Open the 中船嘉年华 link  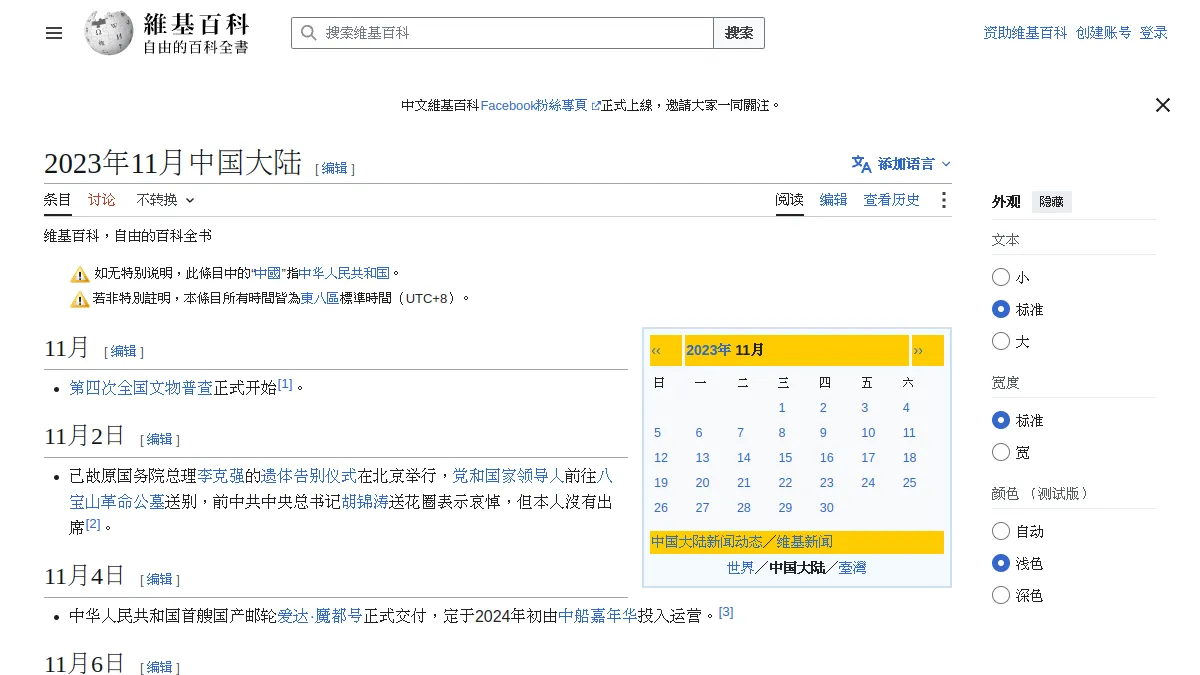pos(598,616)
